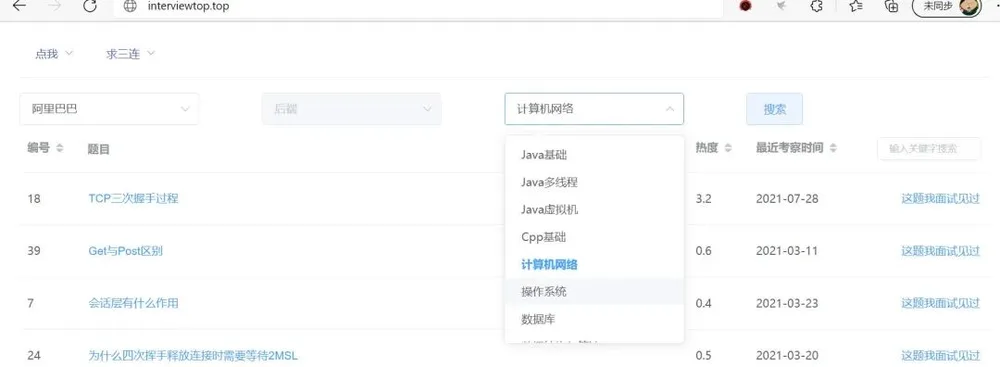Click the 搜索 button

[774, 109]
